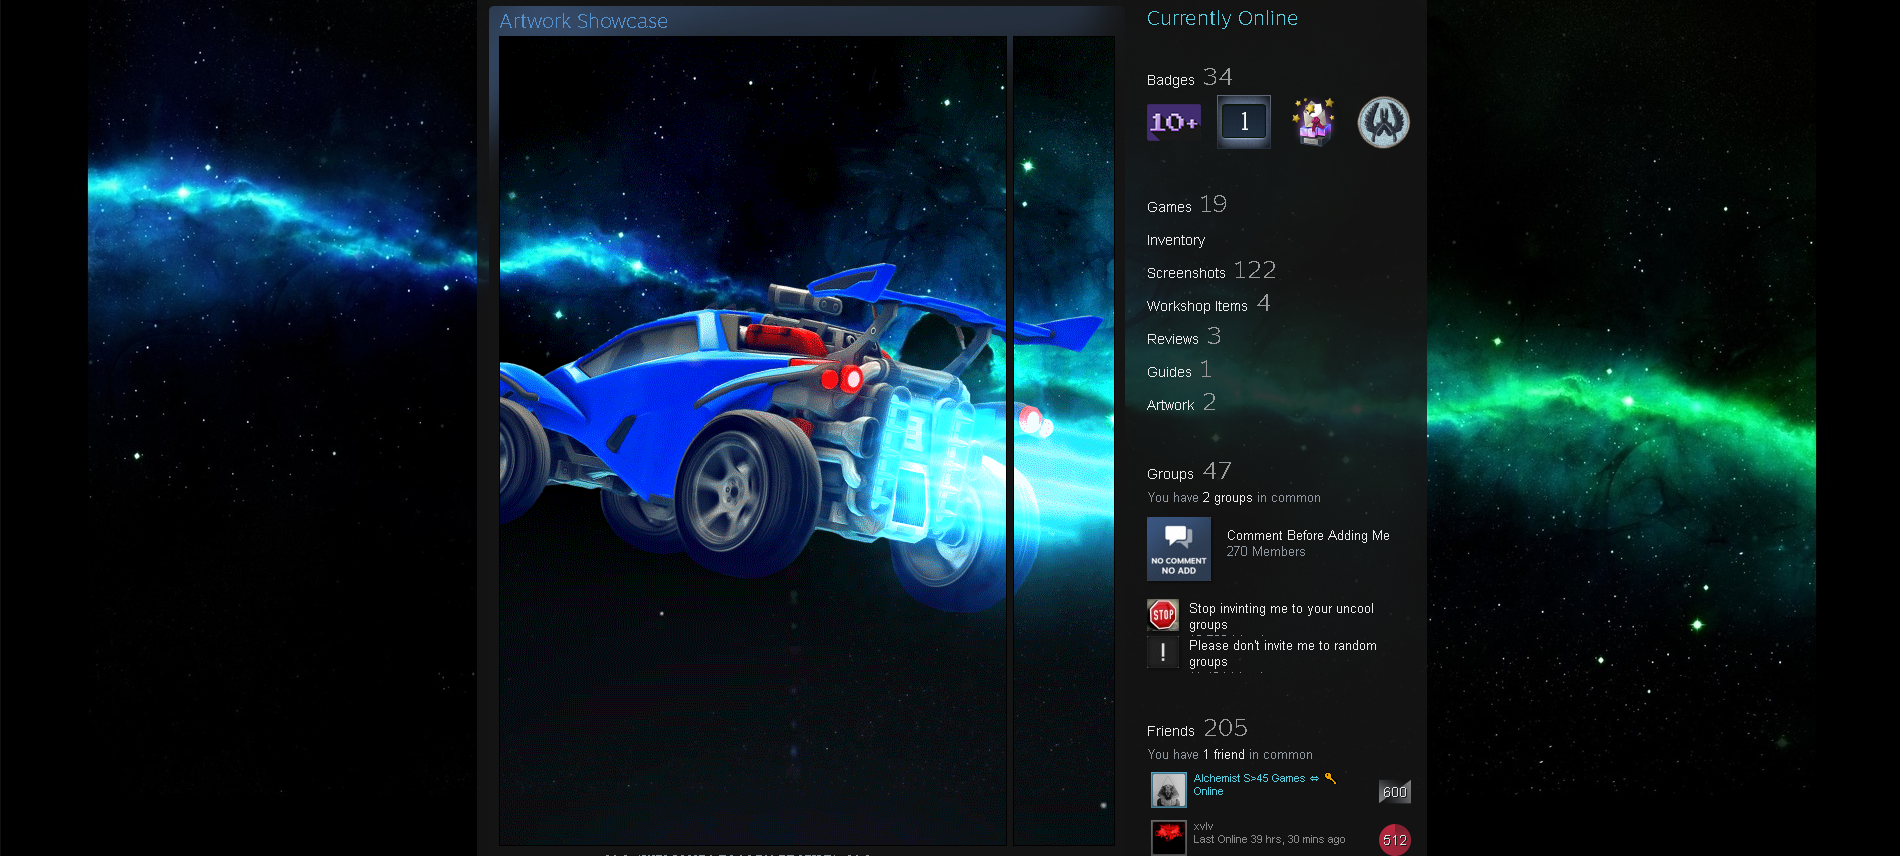Image resolution: width=1900 pixels, height=856 pixels.
Task: Open the Artwork link in sidebar
Action: (1171, 405)
